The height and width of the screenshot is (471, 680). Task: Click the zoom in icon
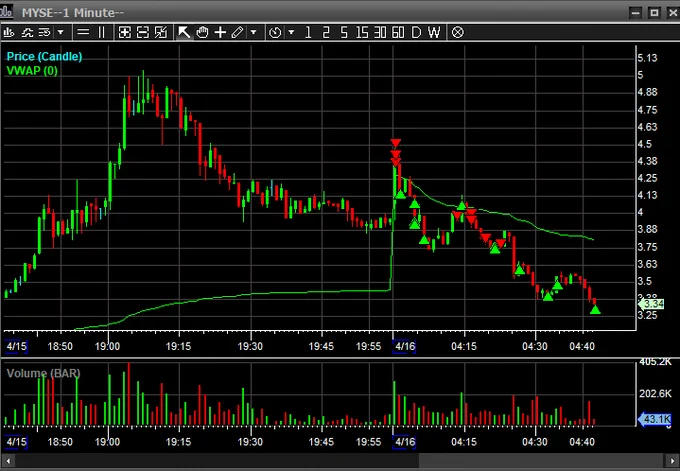[125, 33]
